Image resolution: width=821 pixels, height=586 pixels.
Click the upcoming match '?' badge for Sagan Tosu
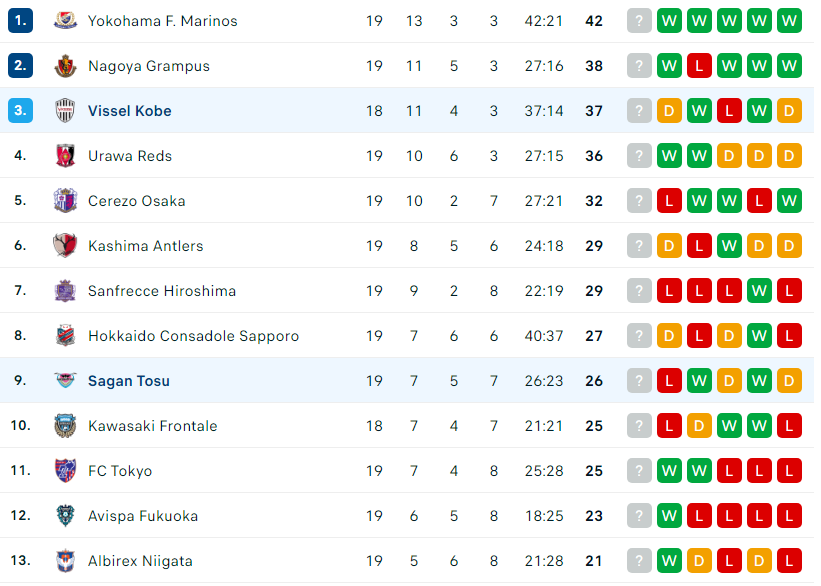click(x=639, y=381)
